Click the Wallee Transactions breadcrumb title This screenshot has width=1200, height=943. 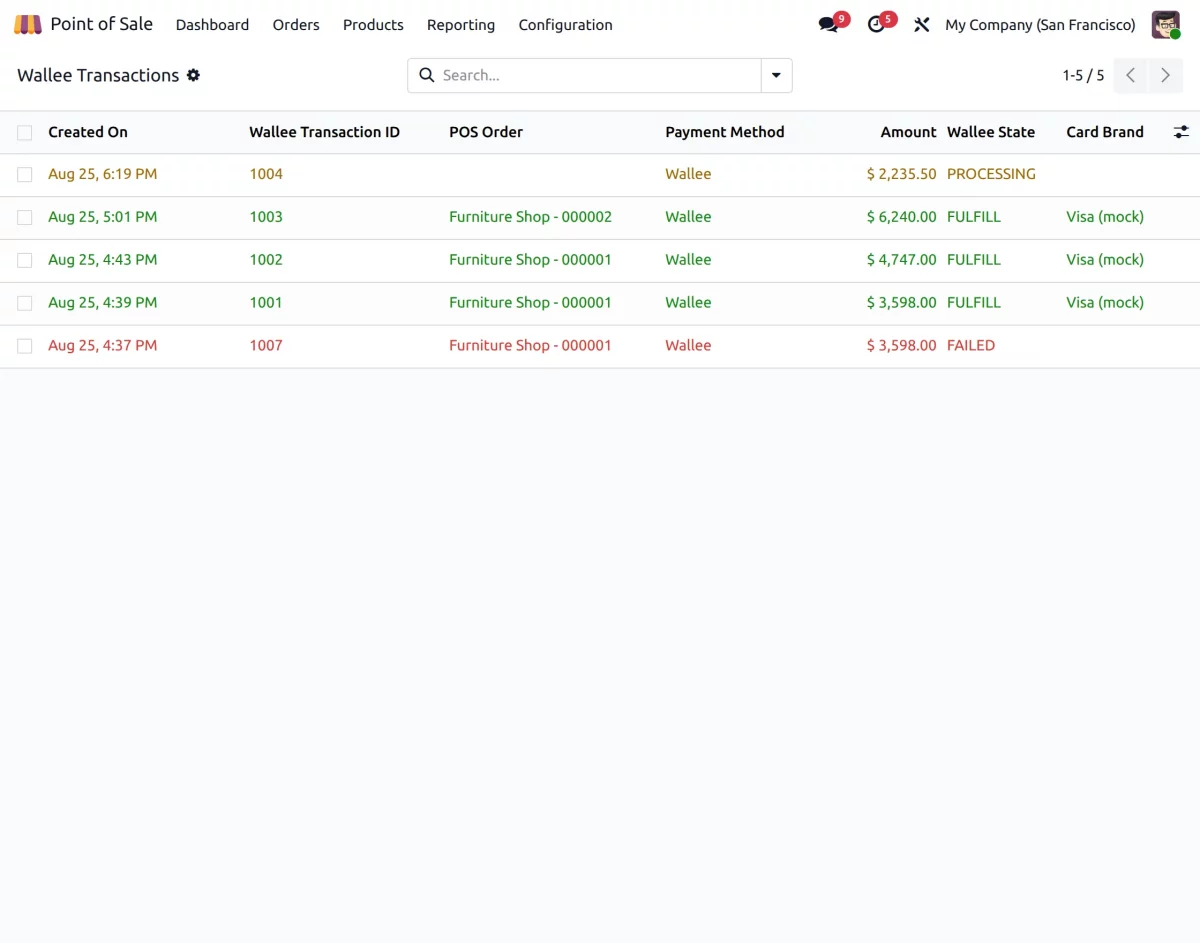tap(98, 75)
